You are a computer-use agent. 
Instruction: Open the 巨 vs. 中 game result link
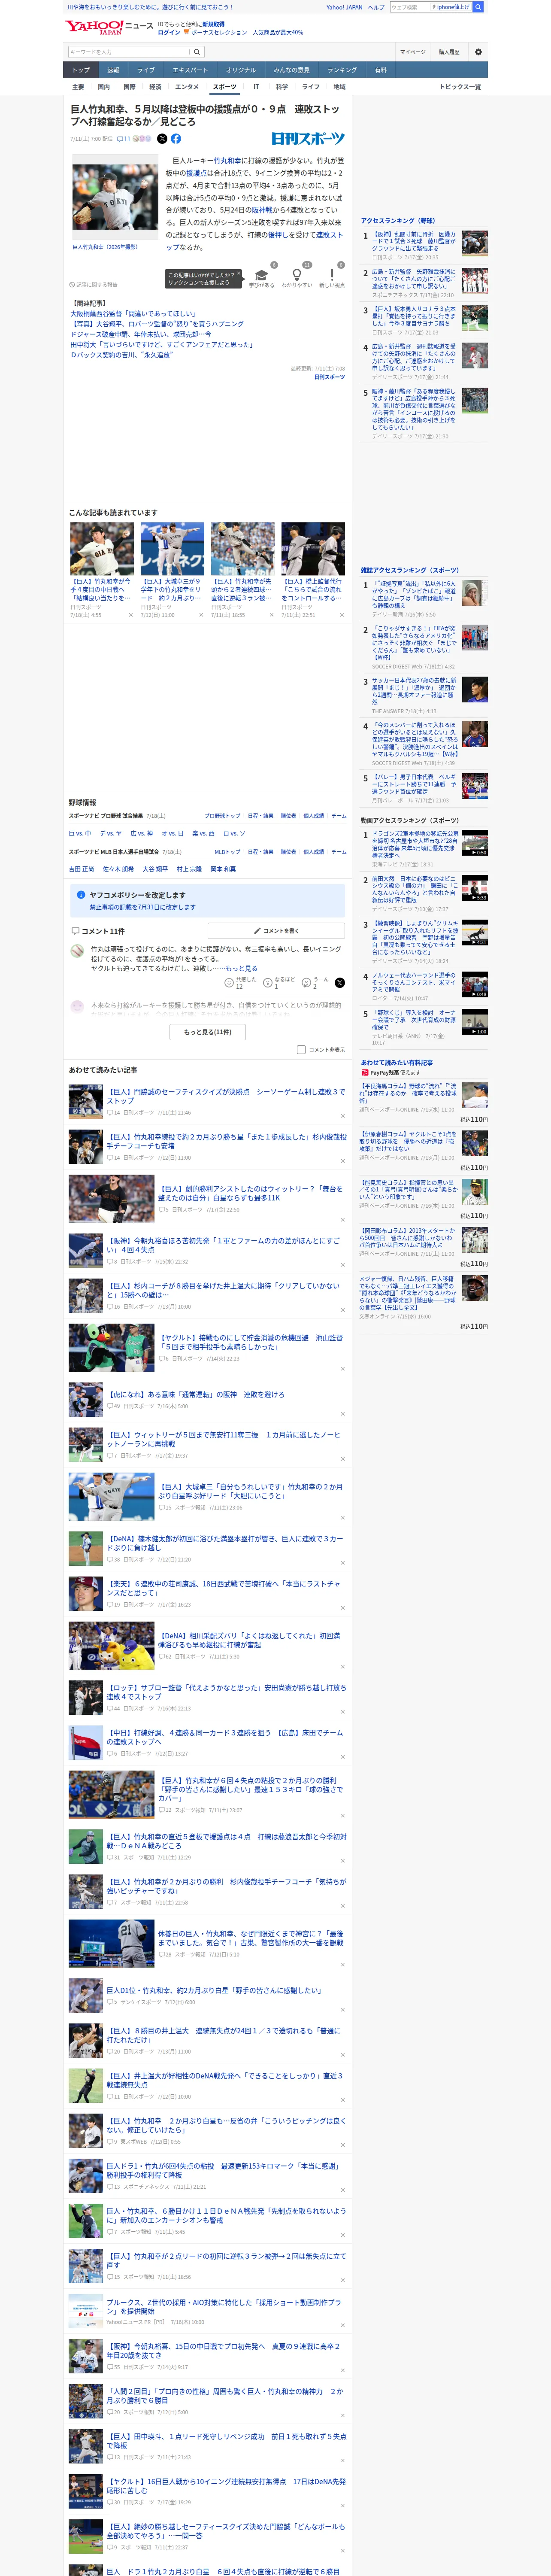coord(80,833)
